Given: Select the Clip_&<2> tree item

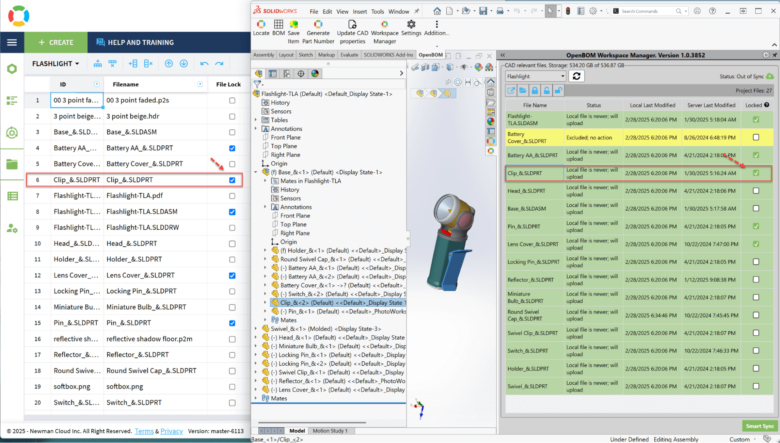Looking at the screenshot, I should coord(338,302).
